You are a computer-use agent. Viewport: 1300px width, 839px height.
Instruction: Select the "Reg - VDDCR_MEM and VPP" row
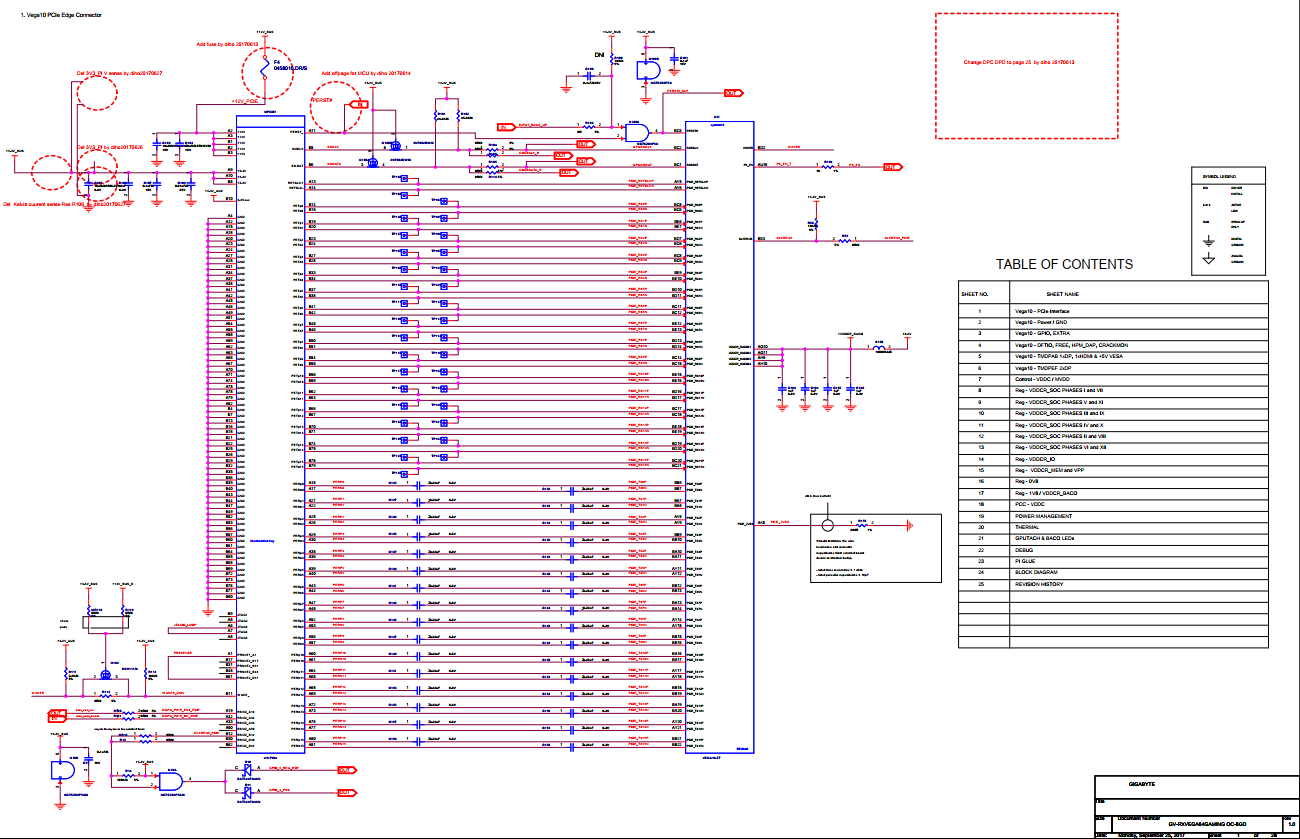[1113, 470]
